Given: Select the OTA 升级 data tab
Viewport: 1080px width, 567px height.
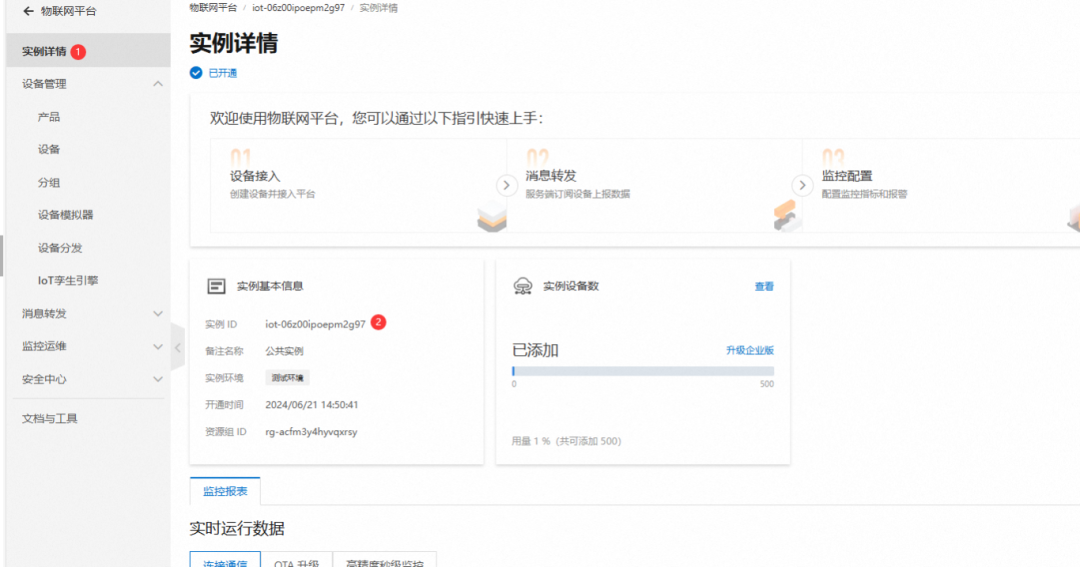Looking at the screenshot, I should tap(296, 561).
